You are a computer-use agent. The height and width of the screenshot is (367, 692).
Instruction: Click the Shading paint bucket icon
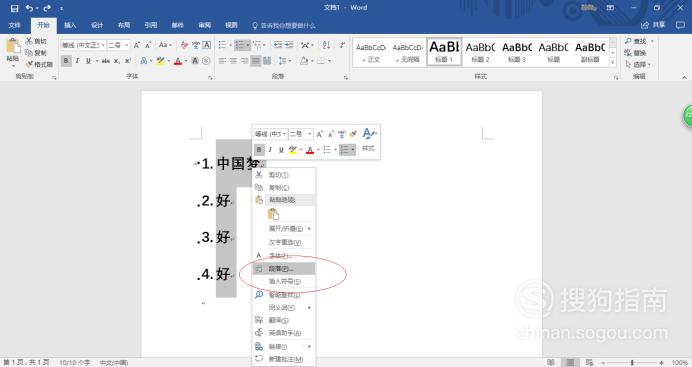pyautogui.click(x=304, y=61)
